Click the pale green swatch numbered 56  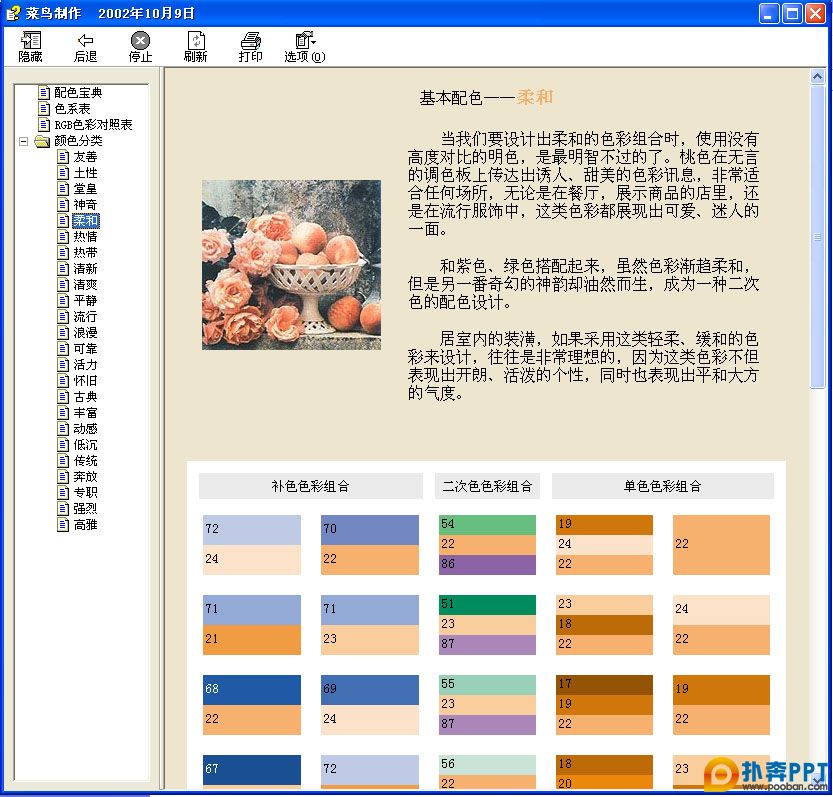click(487, 765)
